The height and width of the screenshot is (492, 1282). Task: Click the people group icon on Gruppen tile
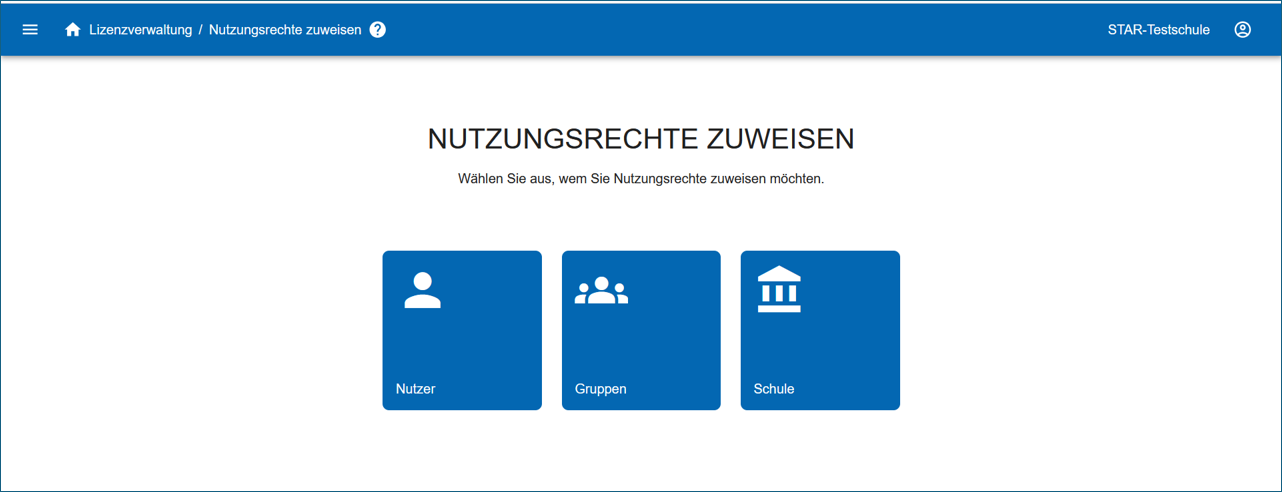click(601, 291)
